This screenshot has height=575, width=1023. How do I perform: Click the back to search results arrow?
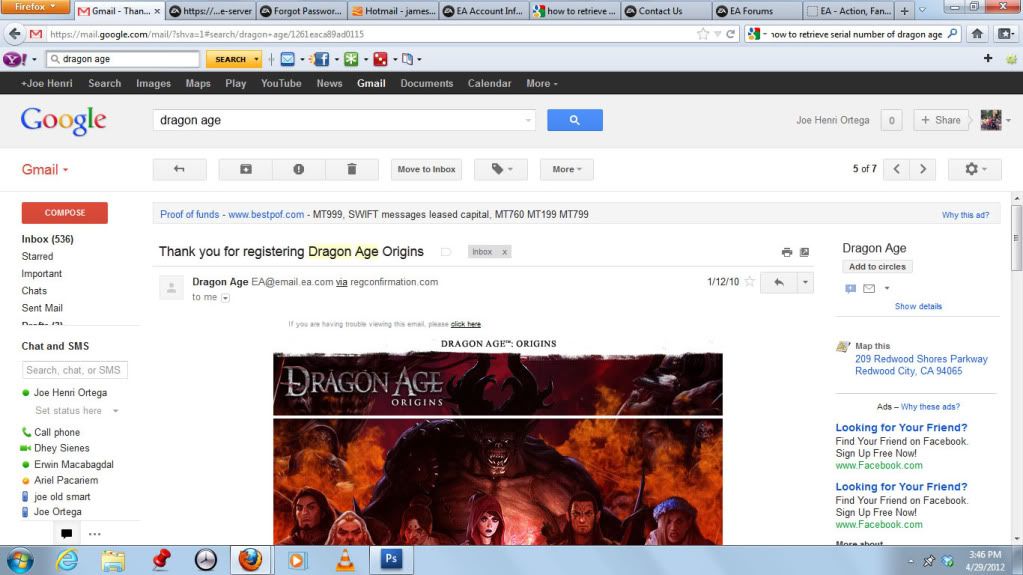point(179,169)
